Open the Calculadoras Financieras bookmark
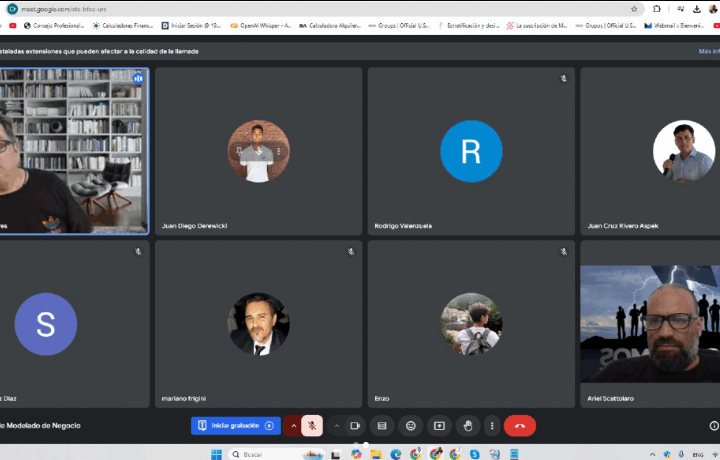Viewport: 720px width, 460px height. click(121, 26)
